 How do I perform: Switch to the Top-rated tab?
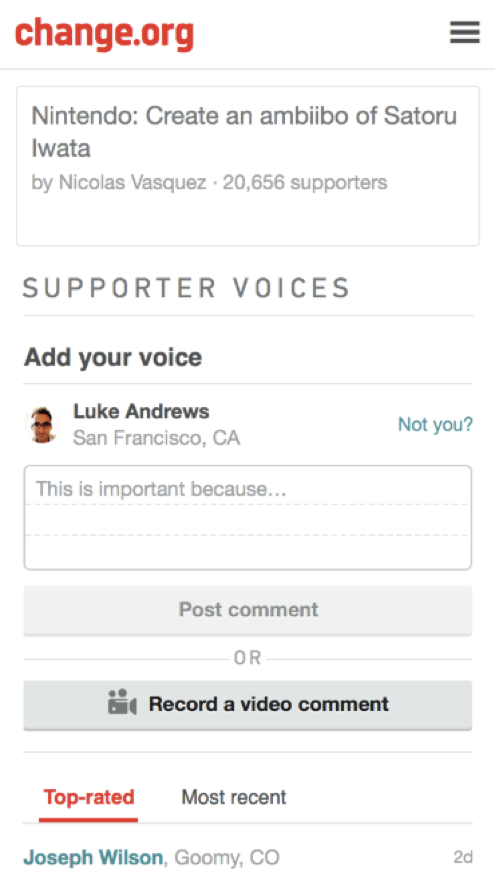point(89,797)
